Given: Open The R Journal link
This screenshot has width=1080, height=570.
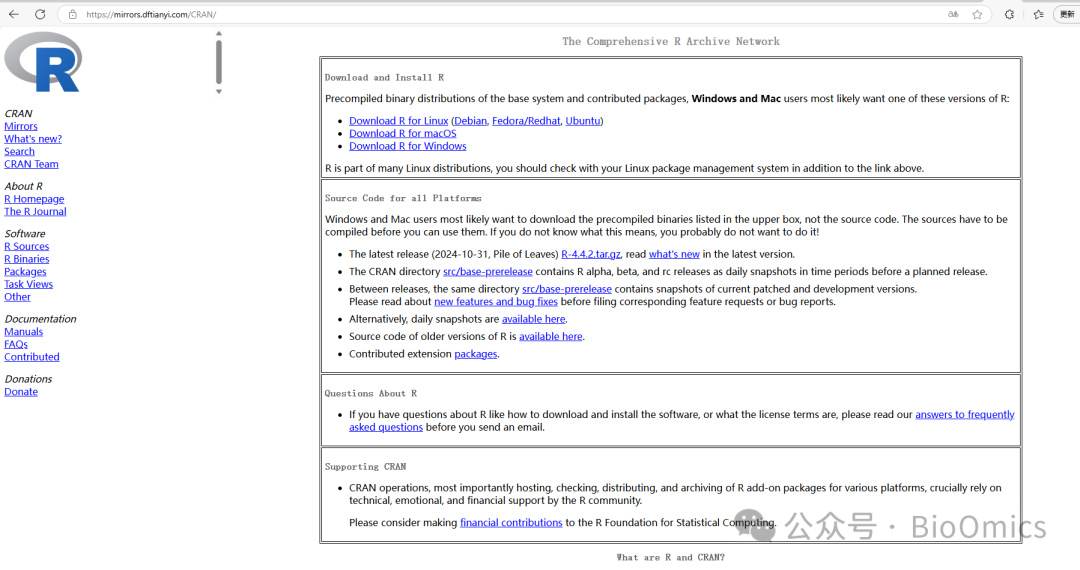Looking at the screenshot, I should tap(35, 211).
